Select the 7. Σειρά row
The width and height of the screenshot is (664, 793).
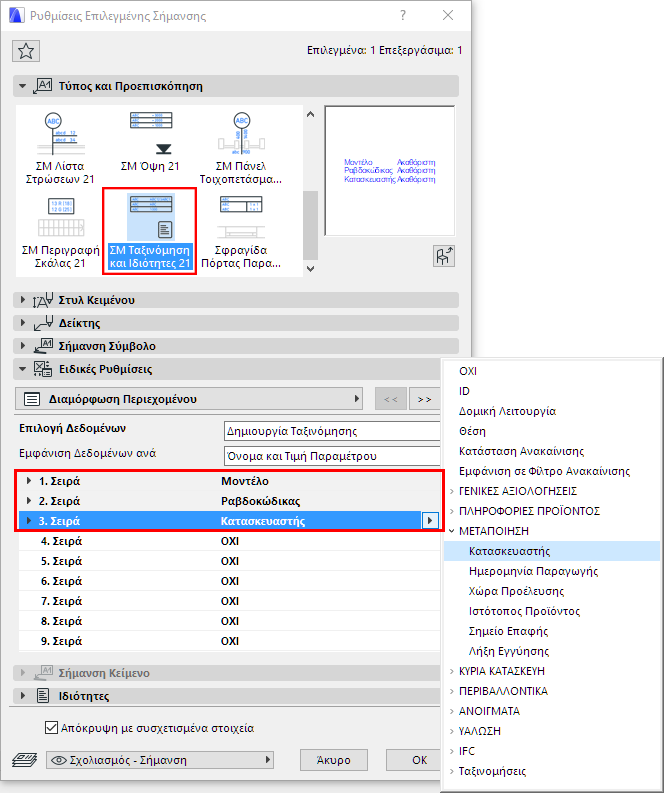click(229, 601)
